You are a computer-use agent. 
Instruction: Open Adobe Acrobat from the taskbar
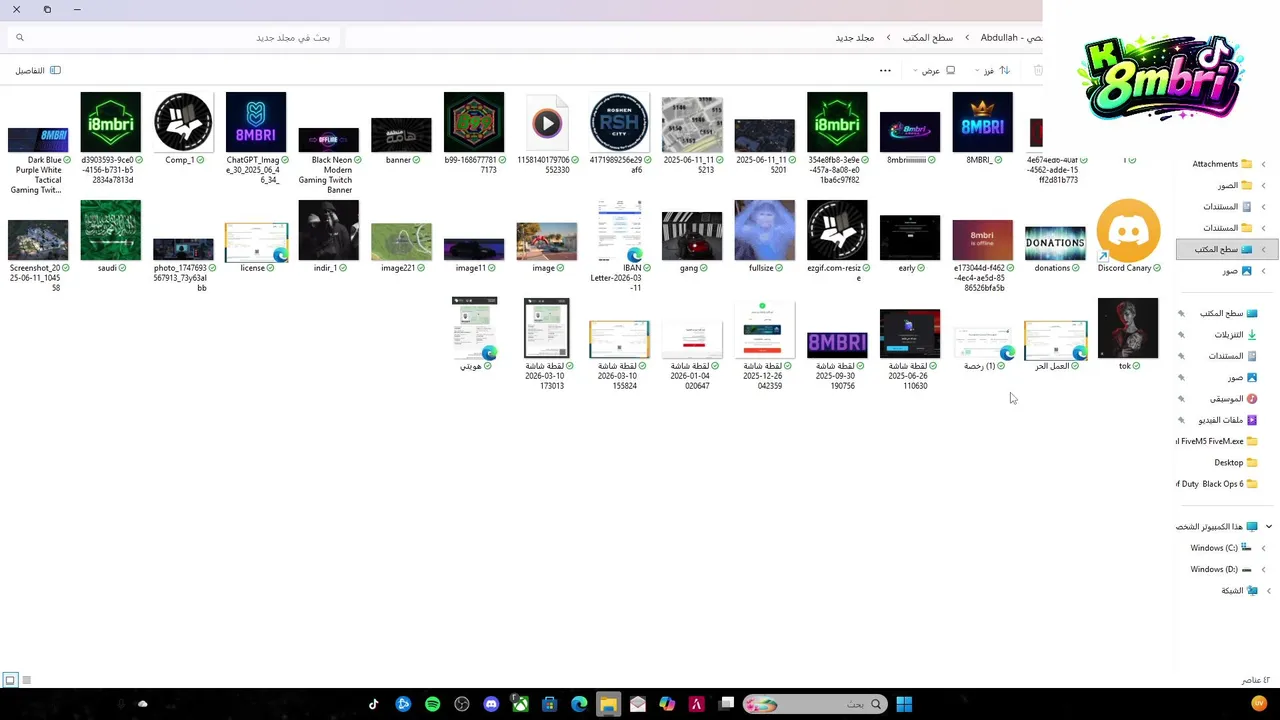[x=697, y=704]
